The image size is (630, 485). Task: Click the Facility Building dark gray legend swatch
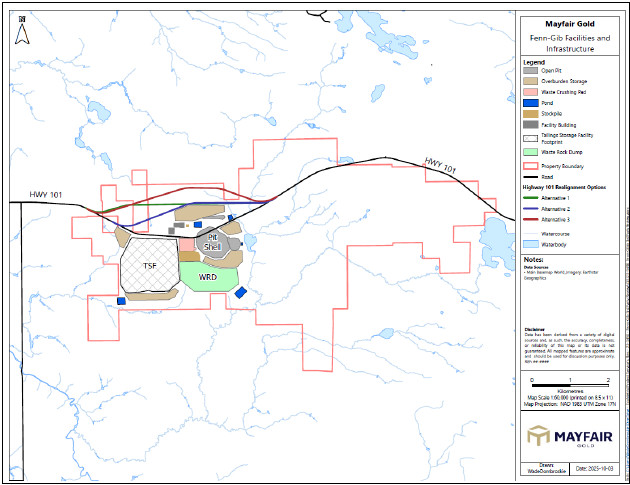(530, 125)
